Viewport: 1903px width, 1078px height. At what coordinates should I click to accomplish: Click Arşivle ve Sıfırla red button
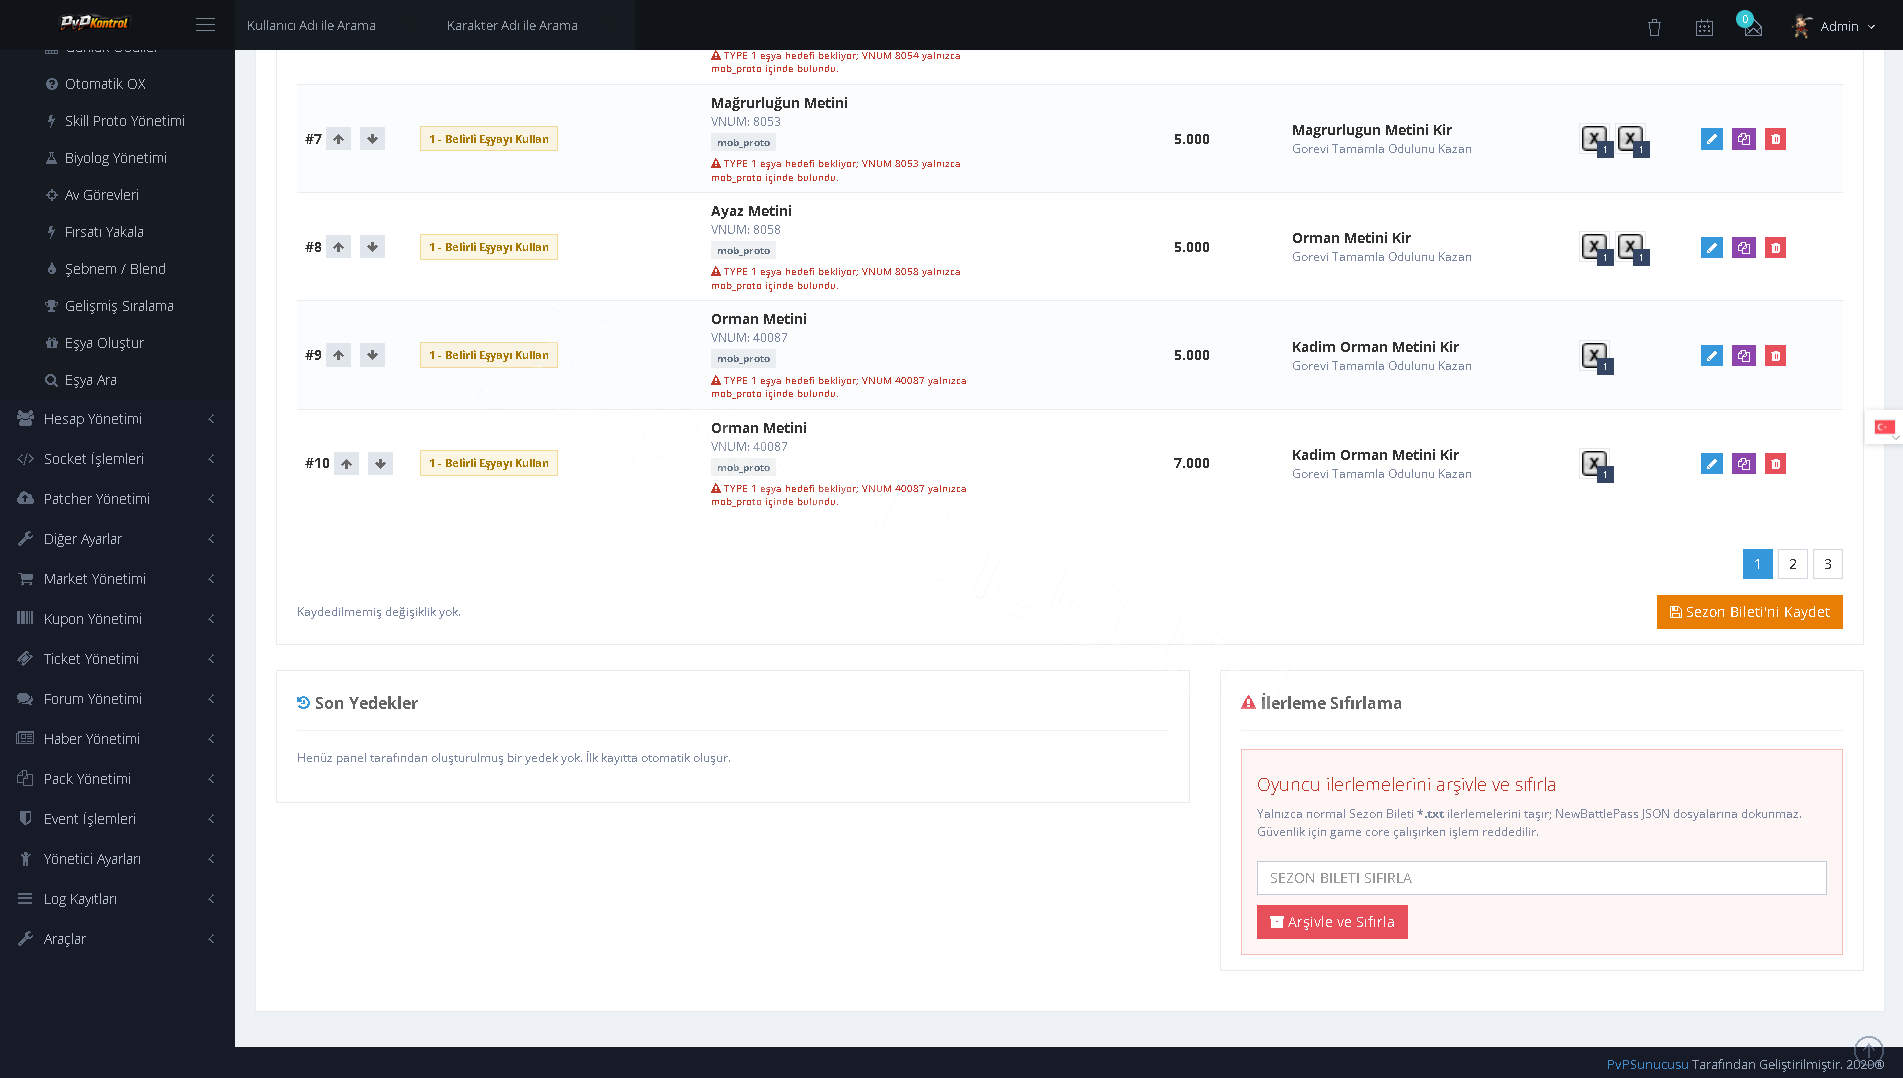pos(1332,922)
